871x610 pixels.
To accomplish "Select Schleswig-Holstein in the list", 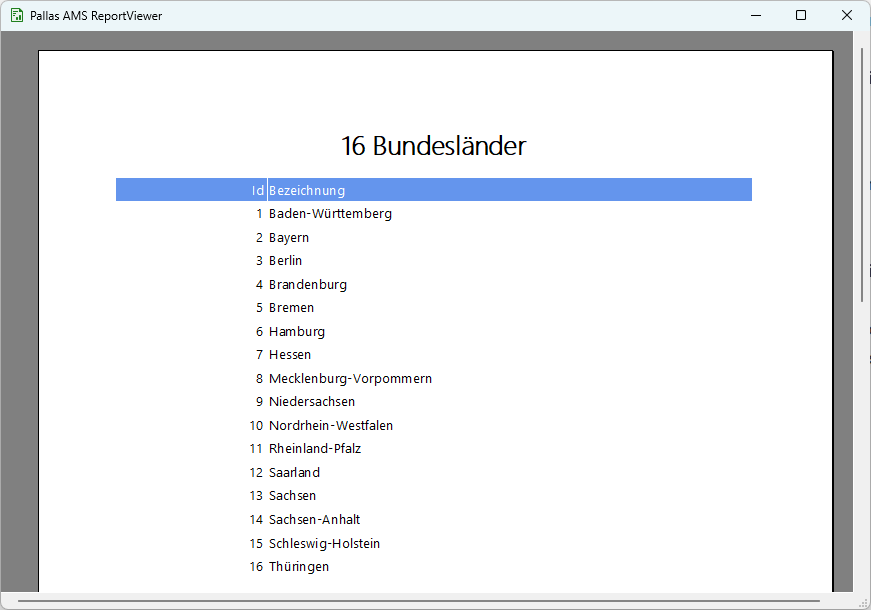I will (x=324, y=544).
